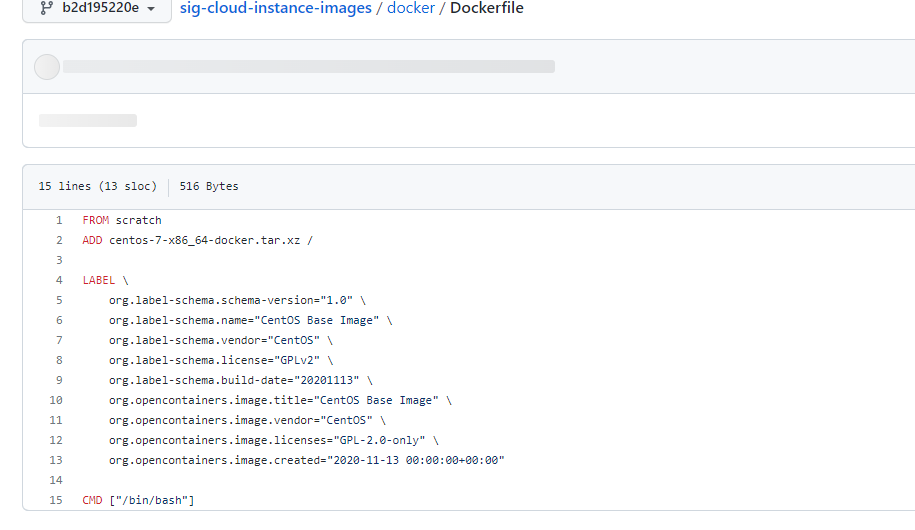Click the loading avatar placeholder circle
Screen dimensions: 915x530
pos(47,67)
